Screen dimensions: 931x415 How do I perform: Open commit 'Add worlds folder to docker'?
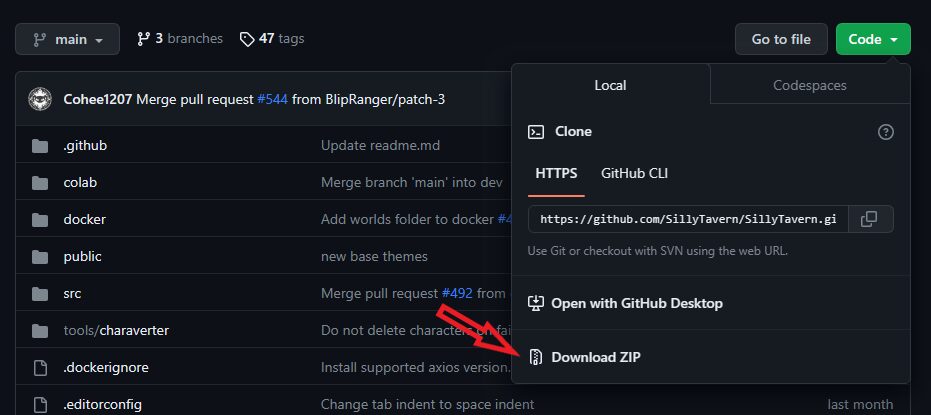[x=407, y=220]
